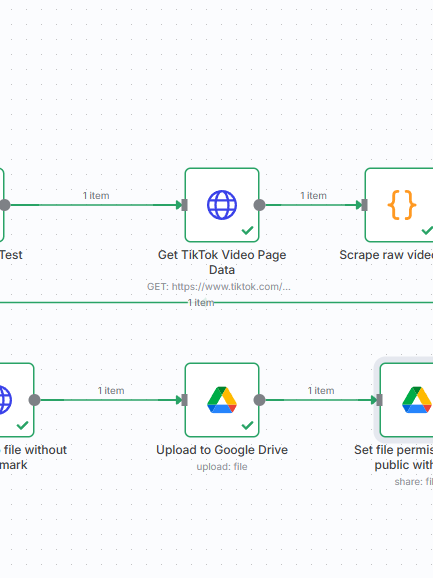This screenshot has width=433, height=578.
Task: Click 1 item label before Set file permissions node
Action: tap(321, 391)
